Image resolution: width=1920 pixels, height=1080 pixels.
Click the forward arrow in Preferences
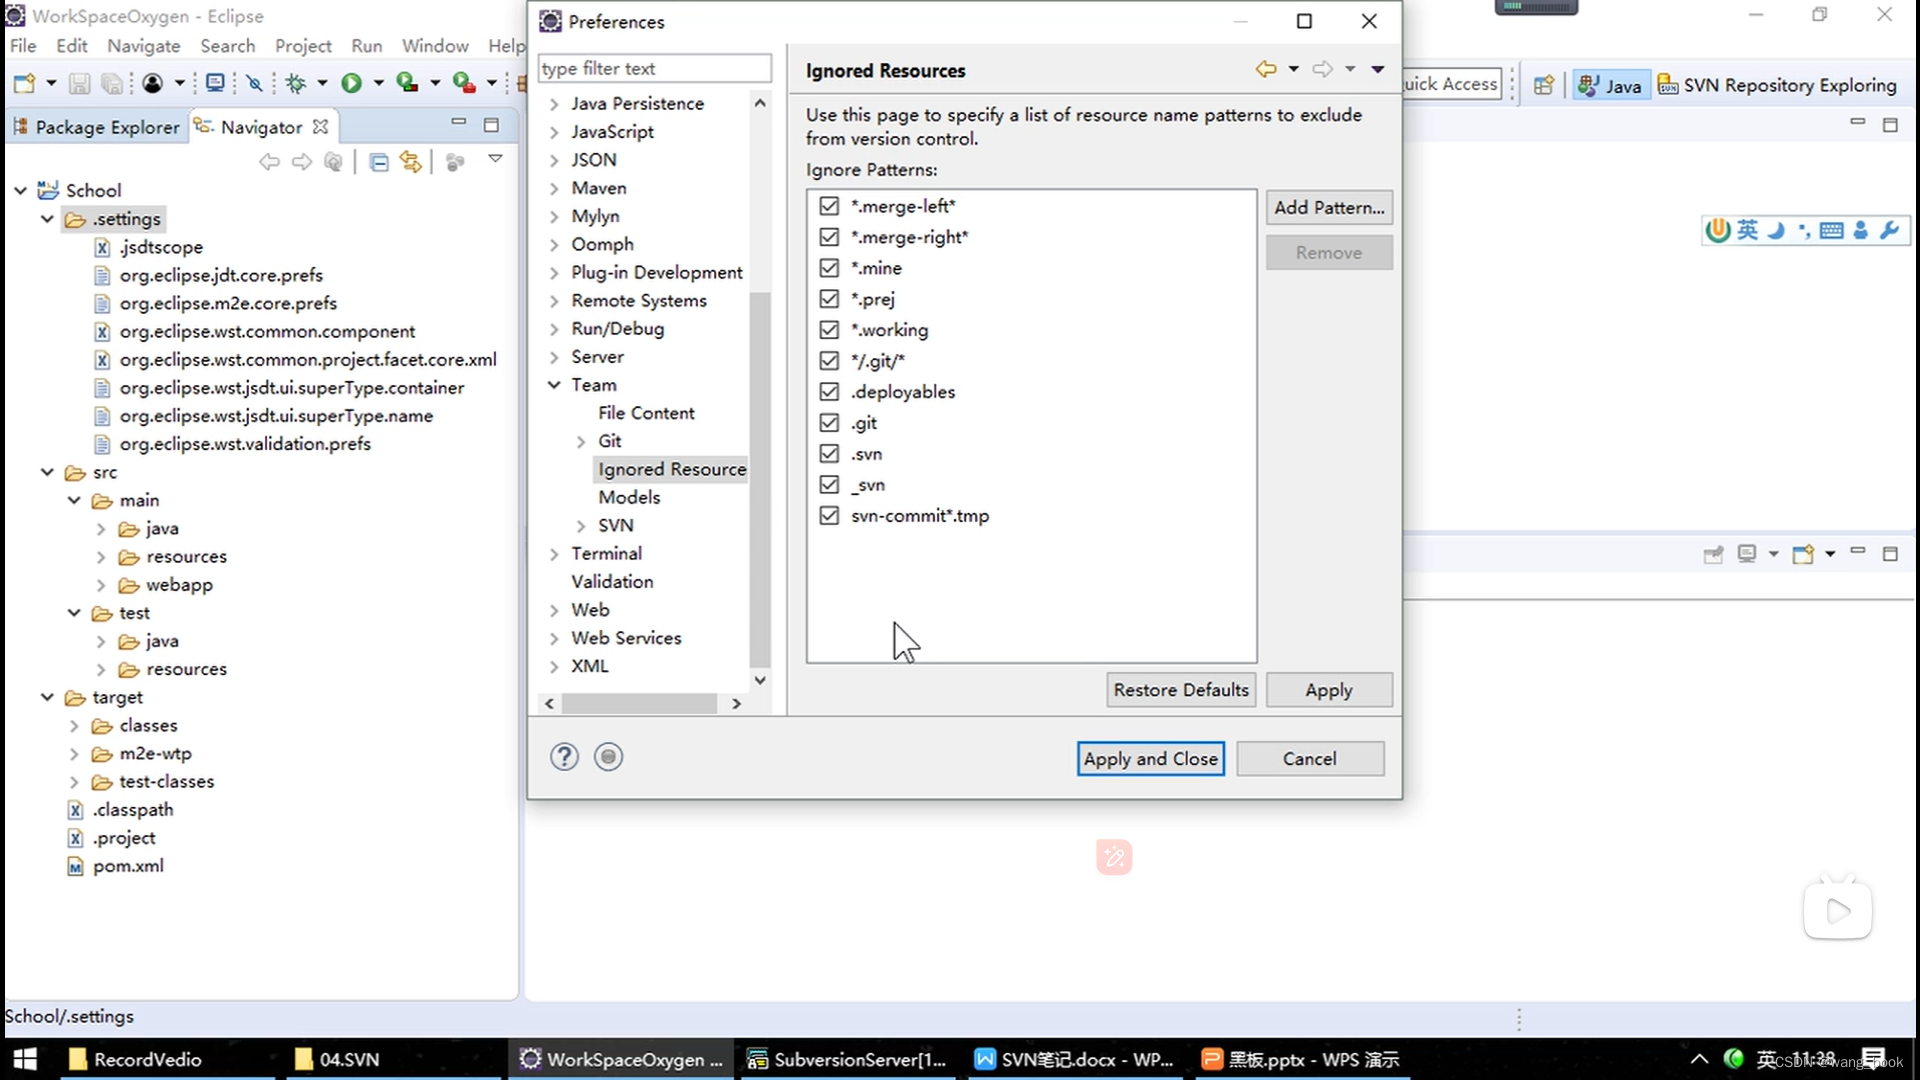(x=1322, y=69)
